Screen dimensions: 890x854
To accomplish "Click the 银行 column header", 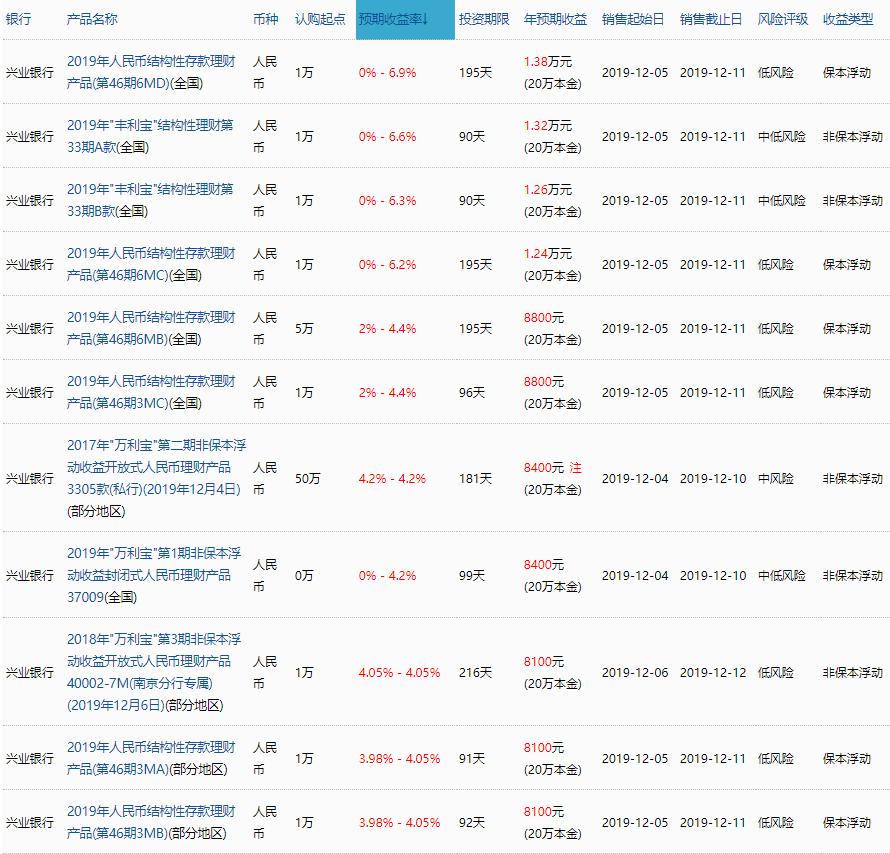I will [18, 19].
